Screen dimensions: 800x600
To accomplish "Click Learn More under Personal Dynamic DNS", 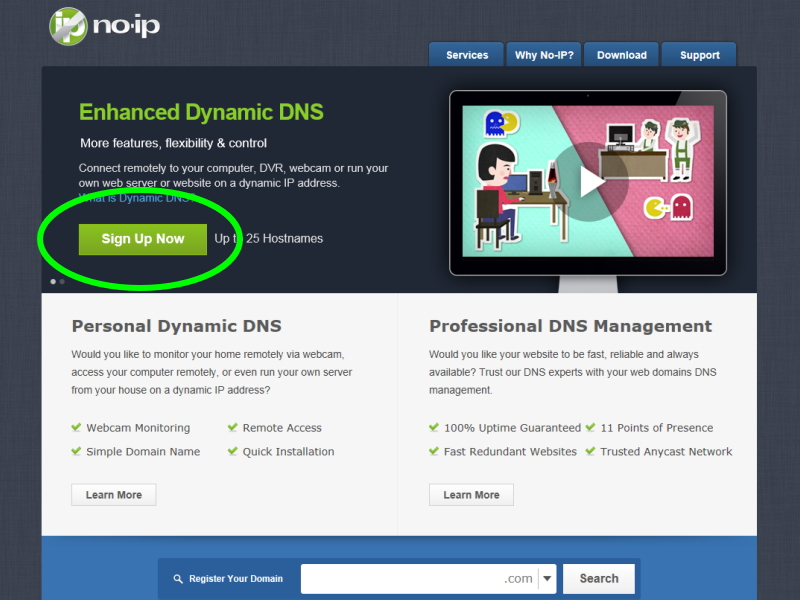I will click(114, 495).
